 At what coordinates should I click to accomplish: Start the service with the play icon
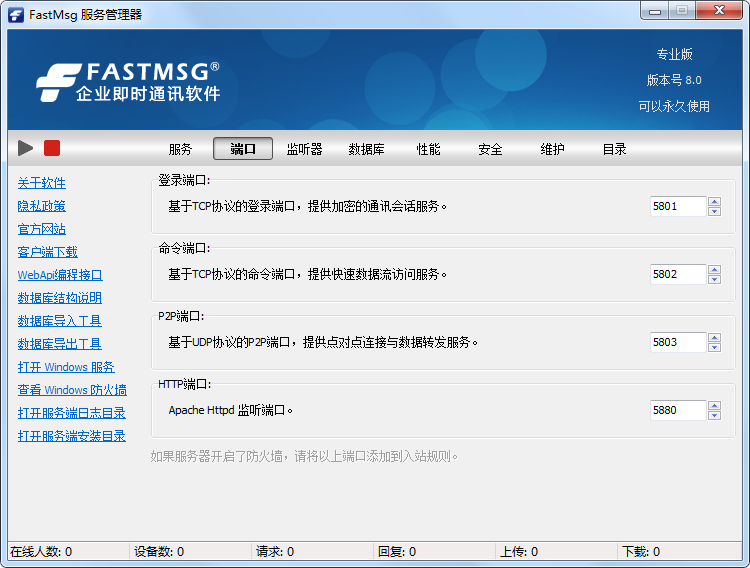25,148
